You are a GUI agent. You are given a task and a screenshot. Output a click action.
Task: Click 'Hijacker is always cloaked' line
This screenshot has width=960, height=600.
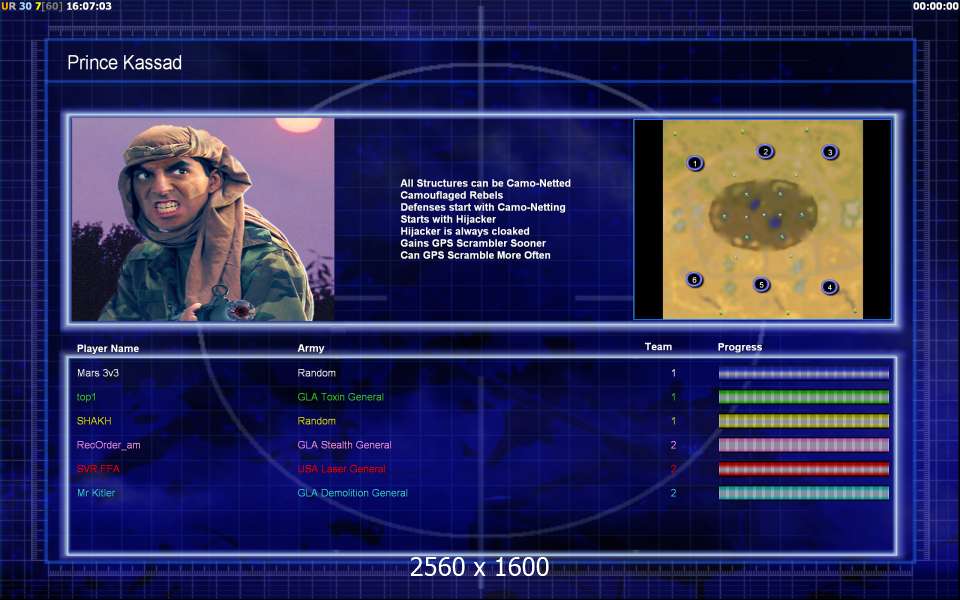pos(465,231)
